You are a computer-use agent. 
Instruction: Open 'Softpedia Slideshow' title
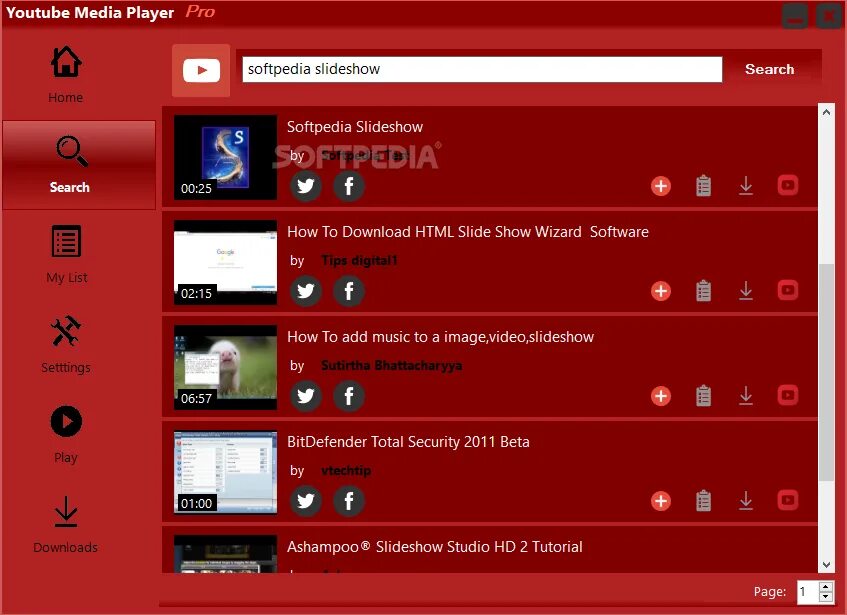(355, 127)
